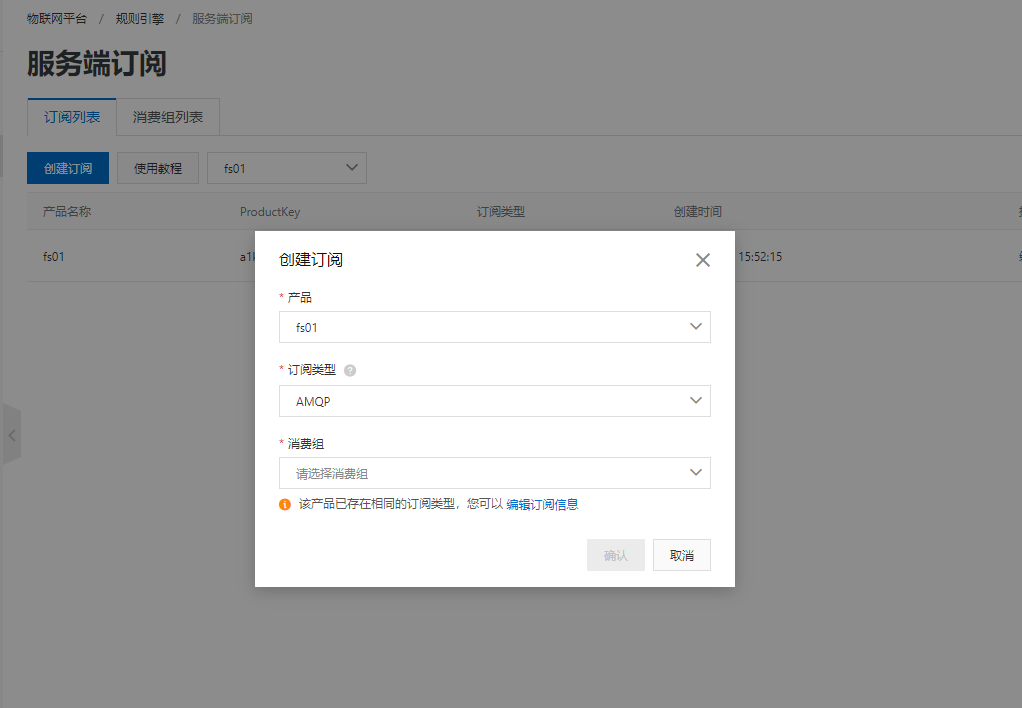The height and width of the screenshot is (708, 1022).
Task: Click the 编辑订阅信息 link
Action: (x=542, y=505)
